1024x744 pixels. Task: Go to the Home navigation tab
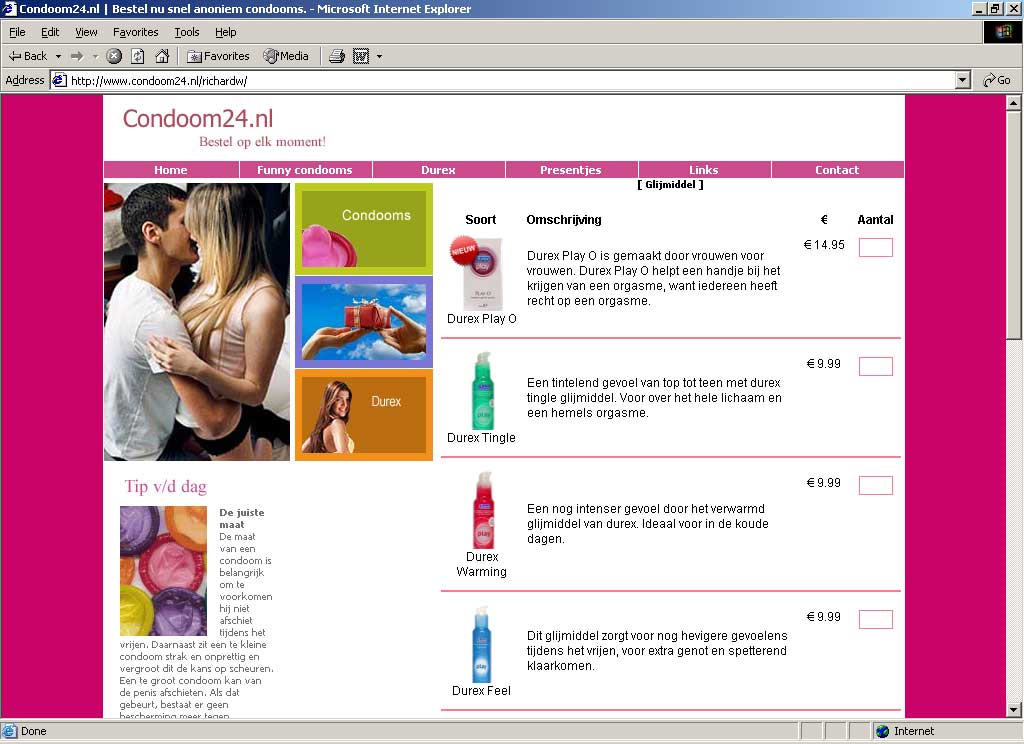point(170,170)
